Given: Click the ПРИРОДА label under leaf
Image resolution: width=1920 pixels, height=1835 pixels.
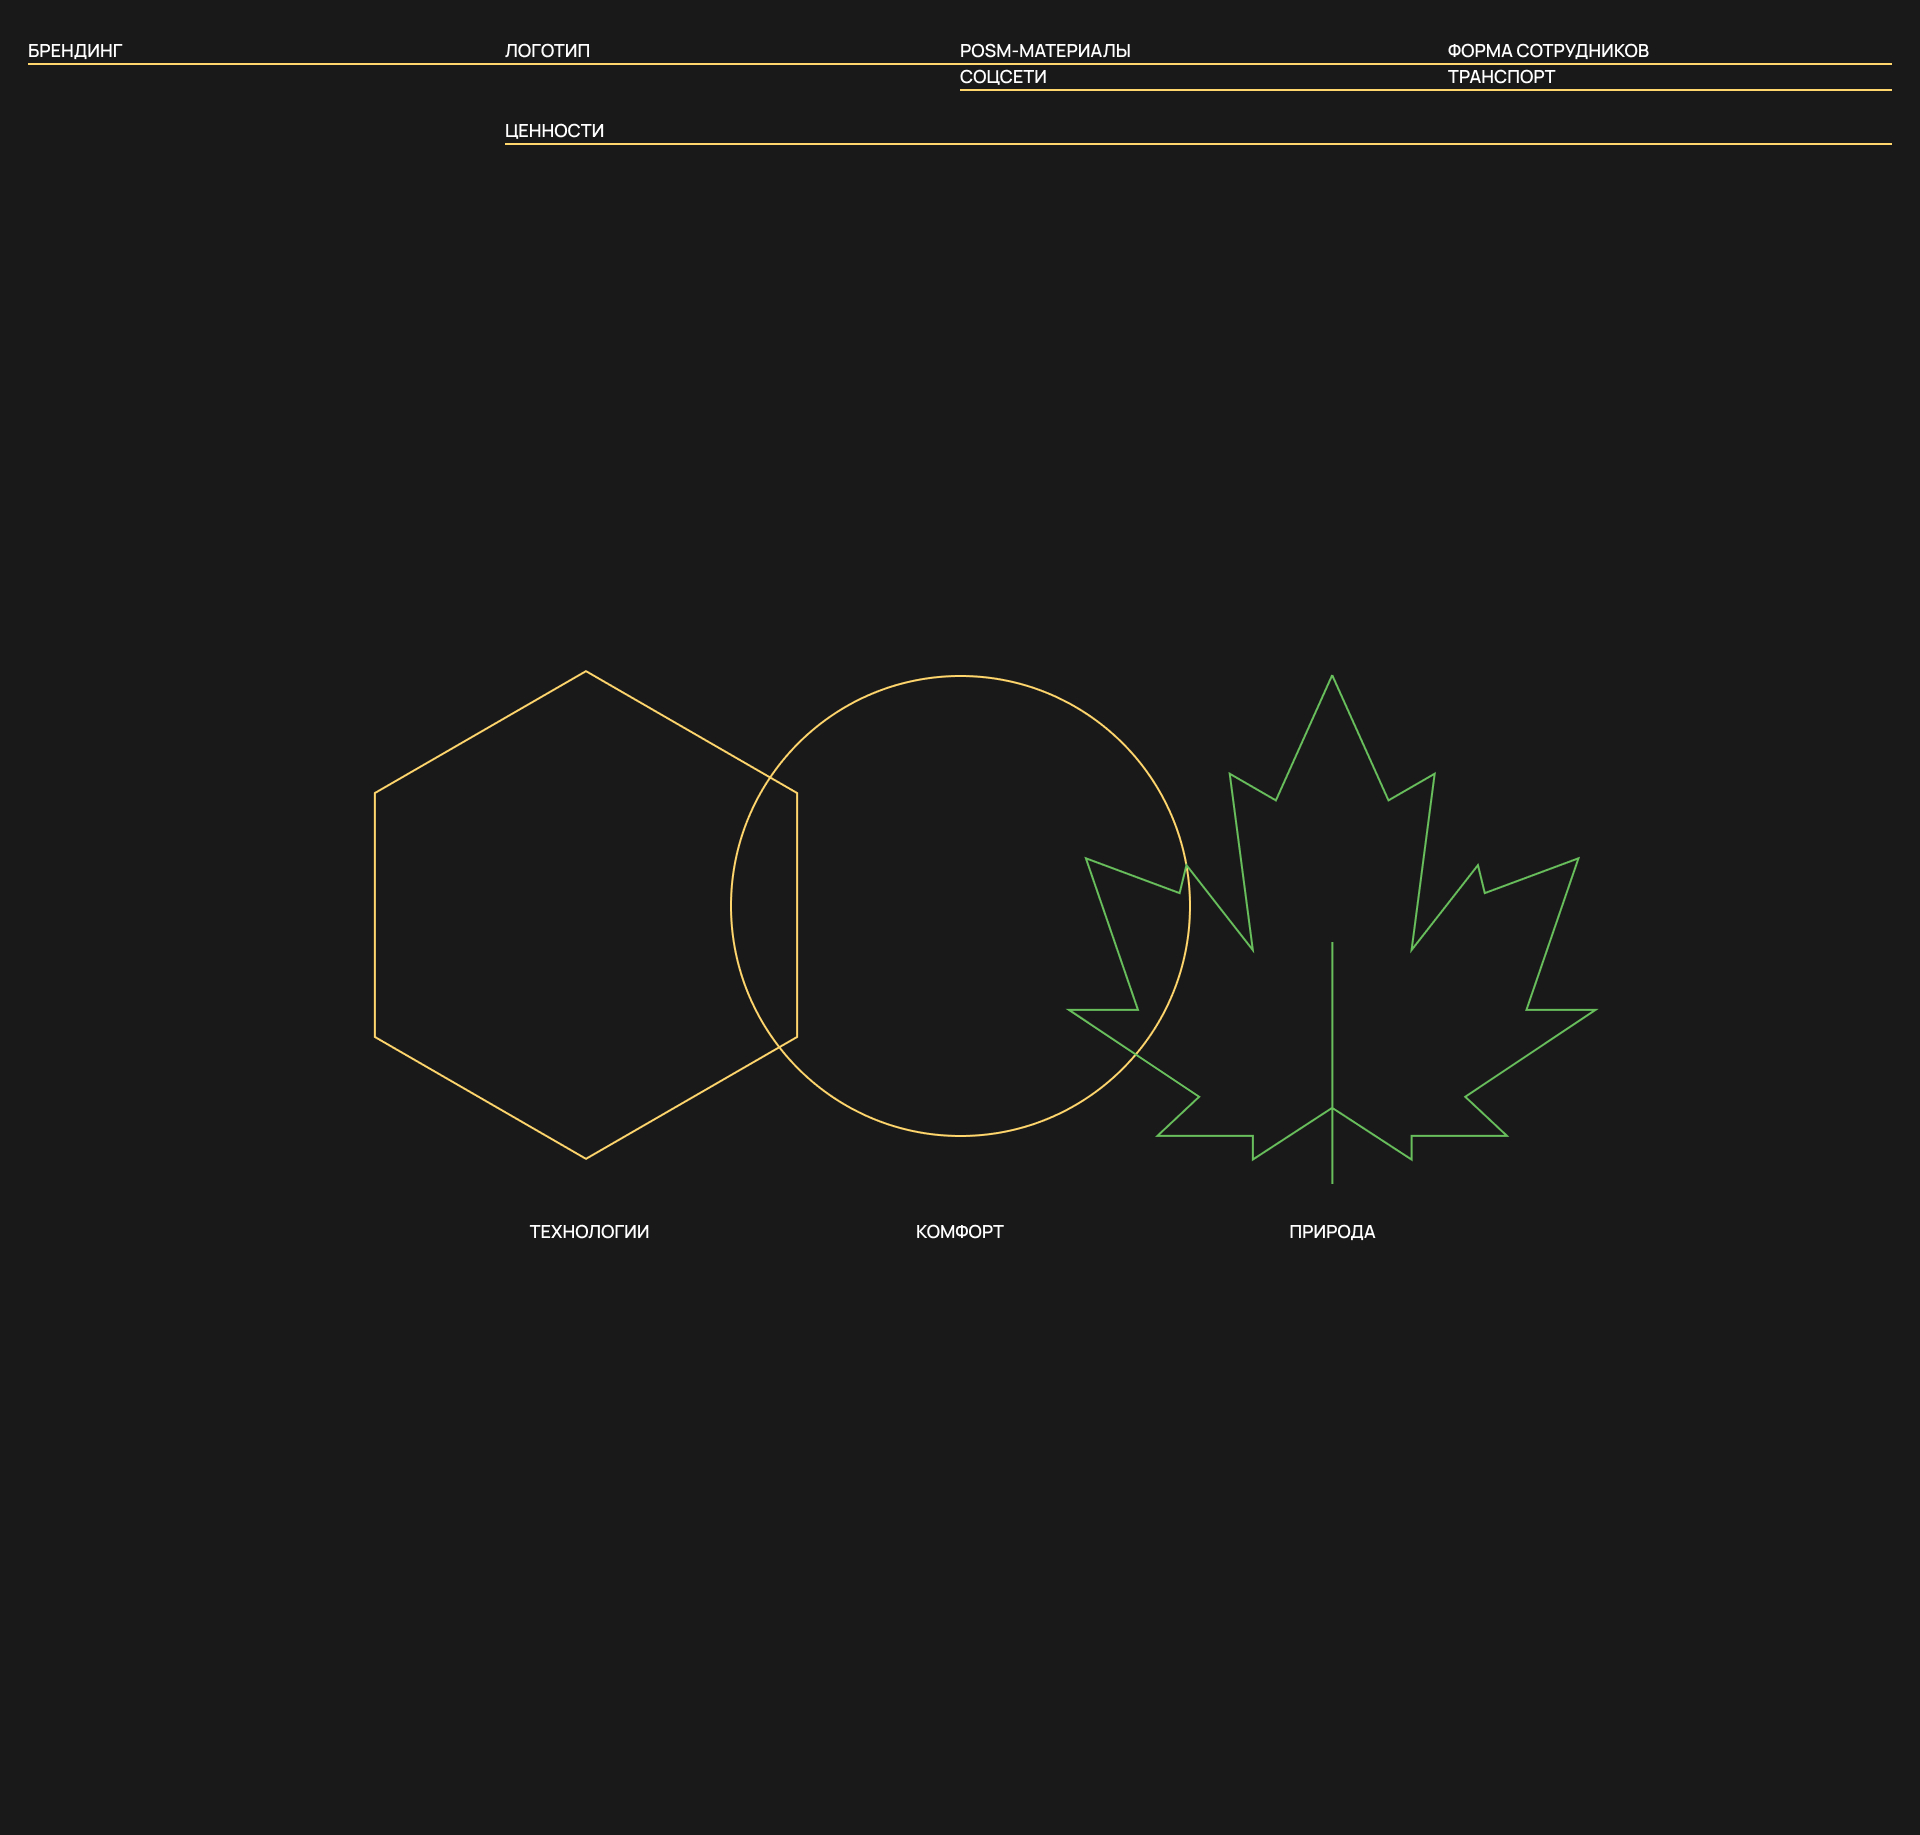Looking at the screenshot, I should click(1331, 1232).
